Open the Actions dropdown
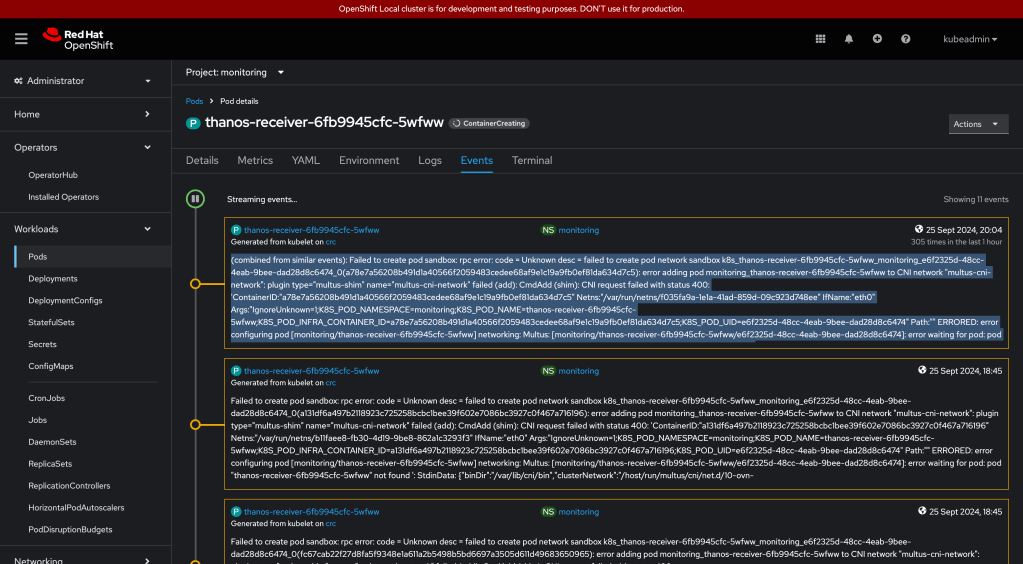Viewport: 1023px width, 564px height. pos(978,124)
